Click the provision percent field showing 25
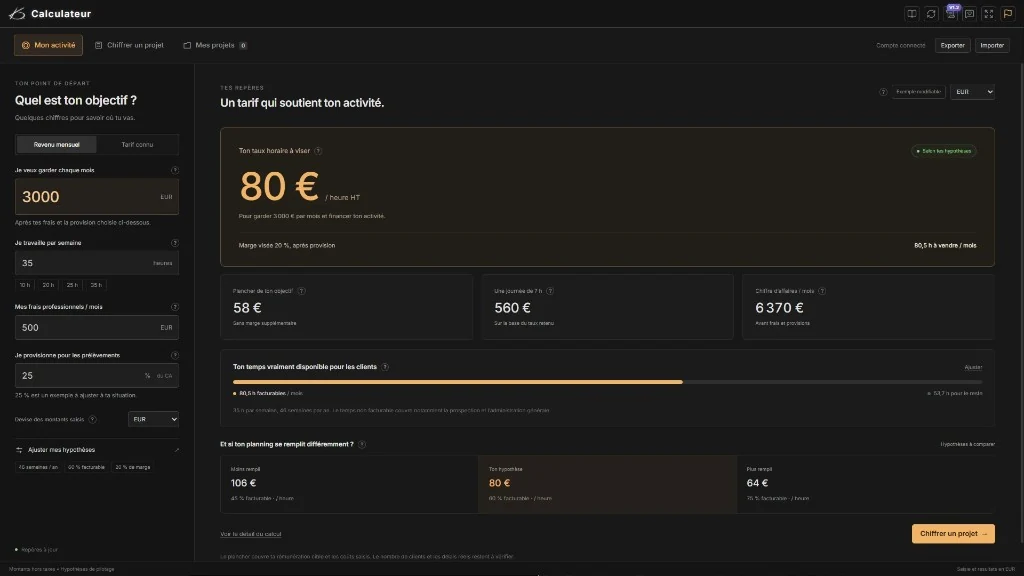The image size is (1024, 576). [x=97, y=376]
